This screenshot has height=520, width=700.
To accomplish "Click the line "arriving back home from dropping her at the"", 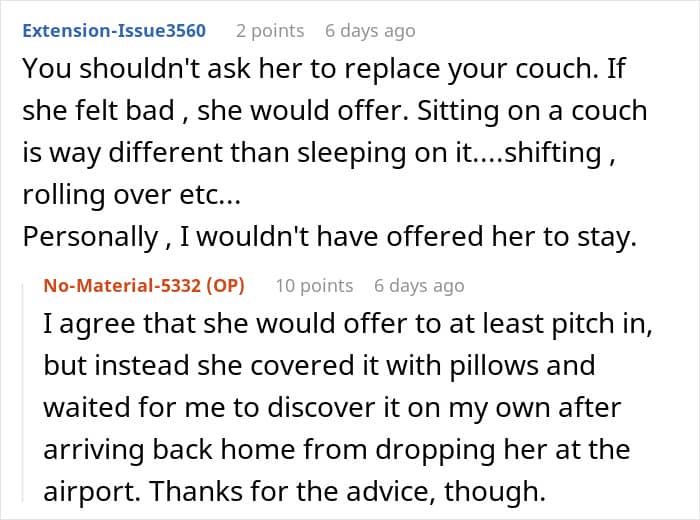I will click(336, 447).
